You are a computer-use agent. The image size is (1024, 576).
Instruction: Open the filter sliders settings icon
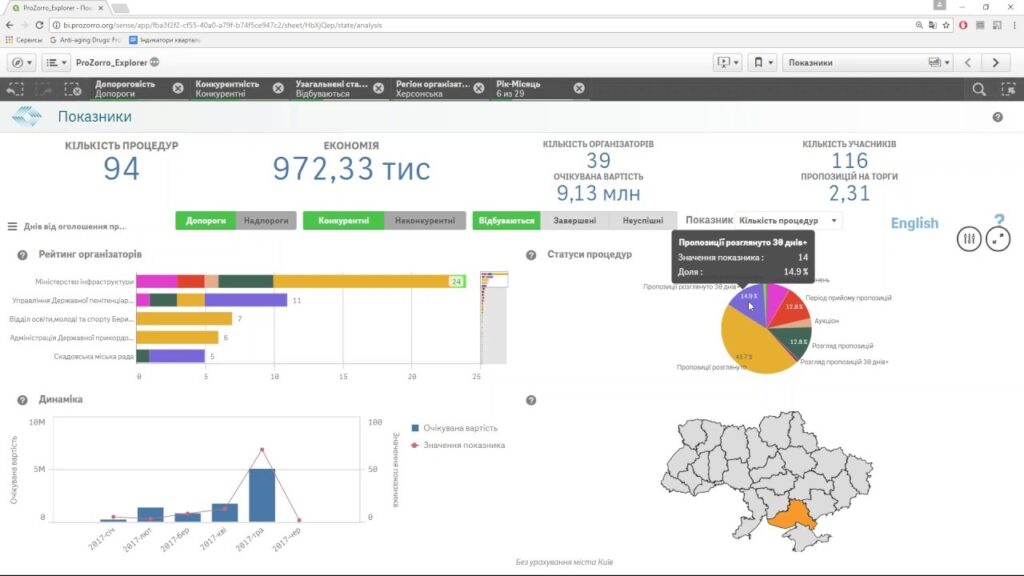point(969,239)
